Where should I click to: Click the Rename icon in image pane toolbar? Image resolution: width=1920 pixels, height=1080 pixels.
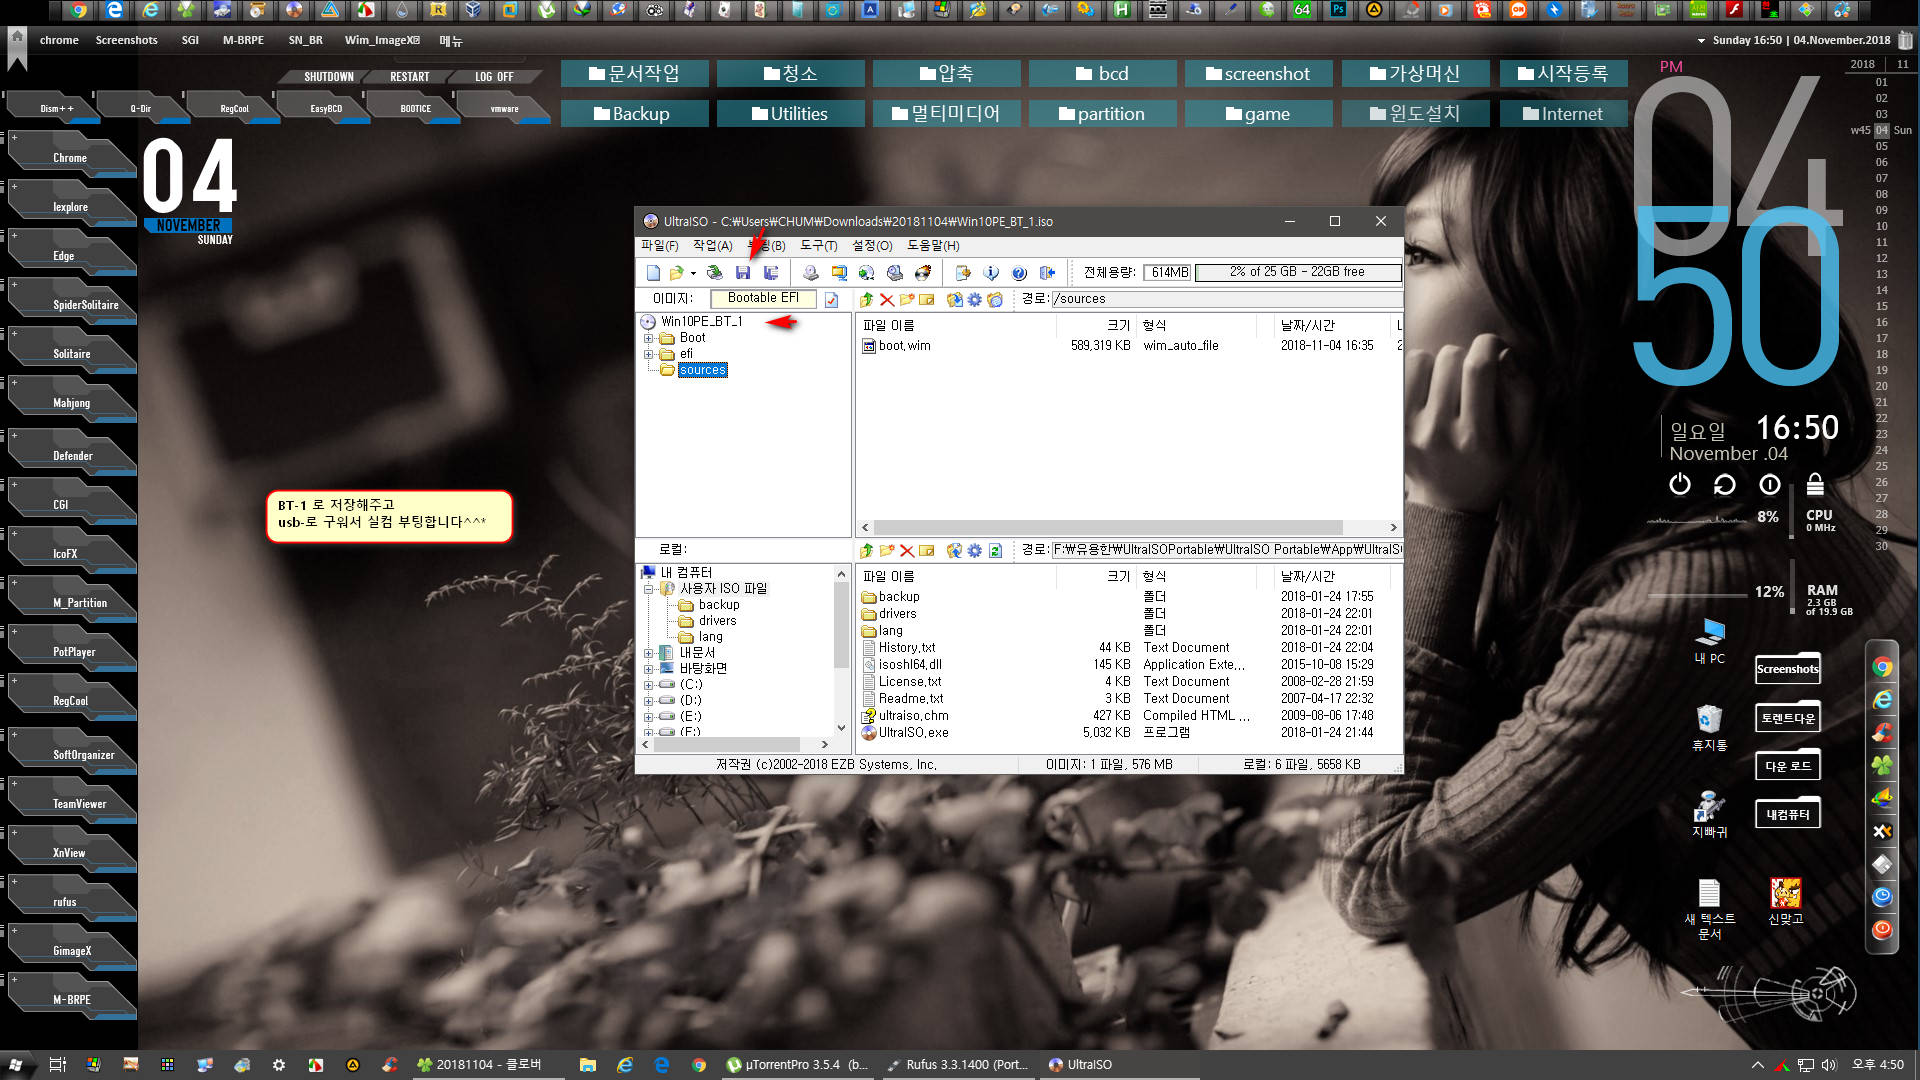tap(927, 300)
